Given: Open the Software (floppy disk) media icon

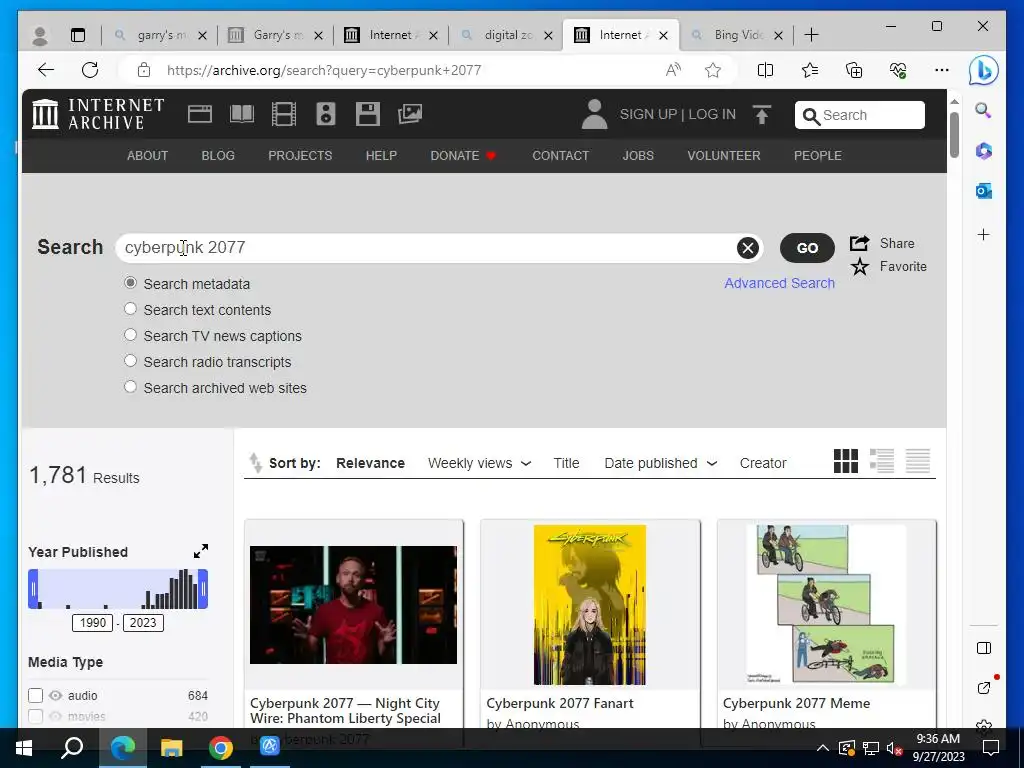Looking at the screenshot, I should pos(367,114).
